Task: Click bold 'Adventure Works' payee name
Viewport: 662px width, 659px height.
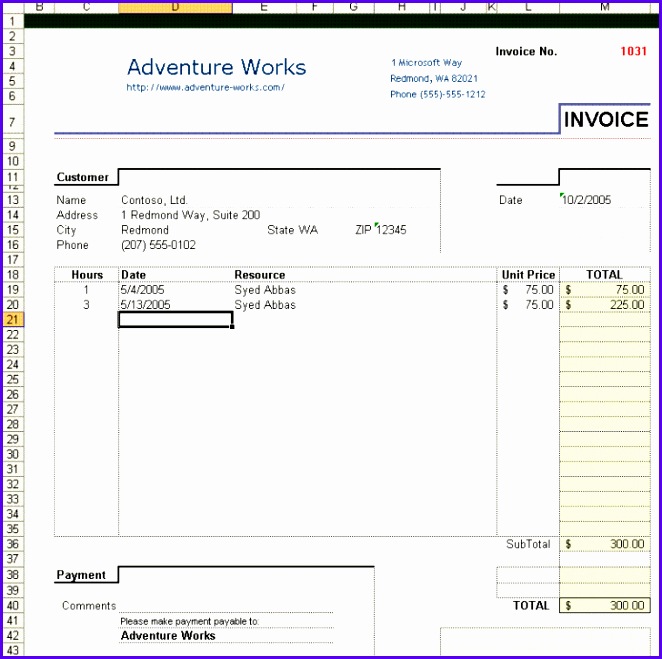Action: click(x=168, y=636)
